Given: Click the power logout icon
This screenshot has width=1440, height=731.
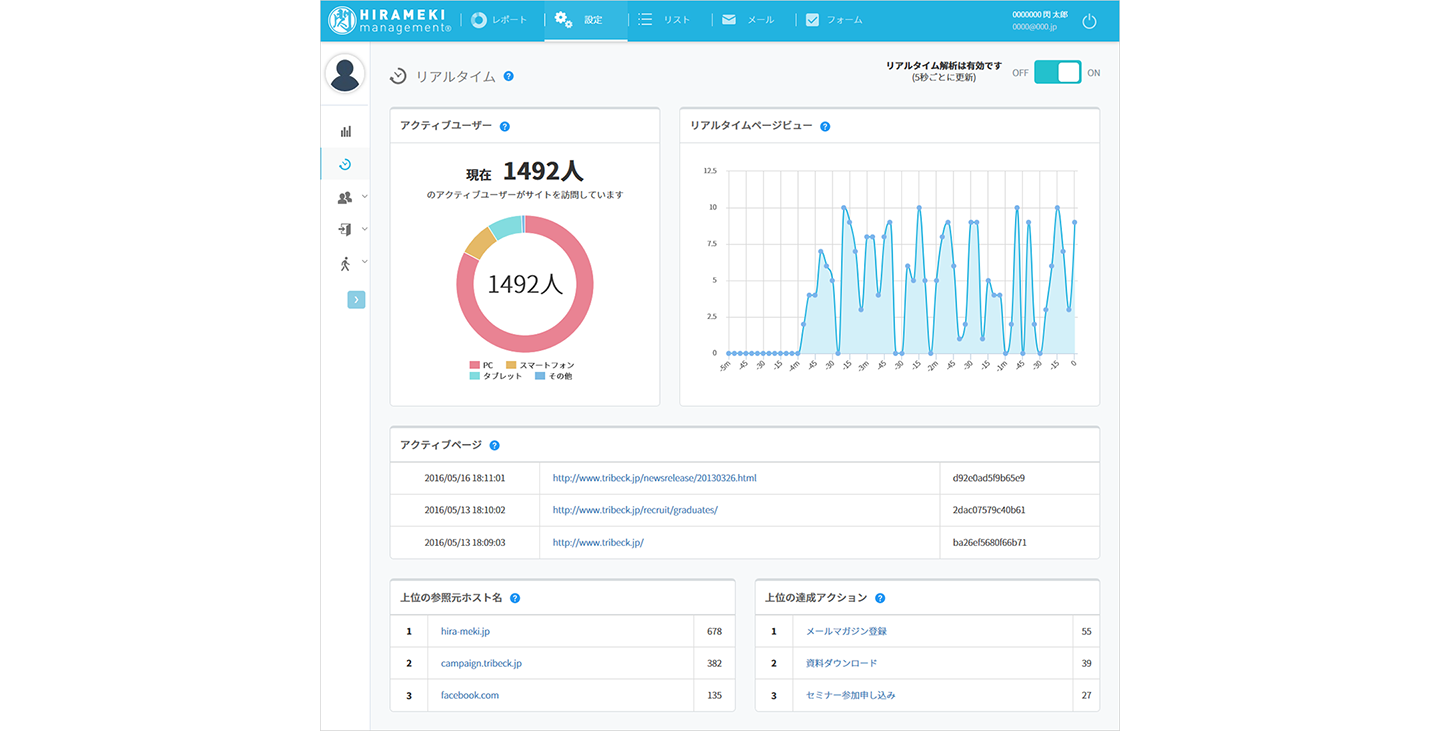Looking at the screenshot, I should click(x=1090, y=21).
